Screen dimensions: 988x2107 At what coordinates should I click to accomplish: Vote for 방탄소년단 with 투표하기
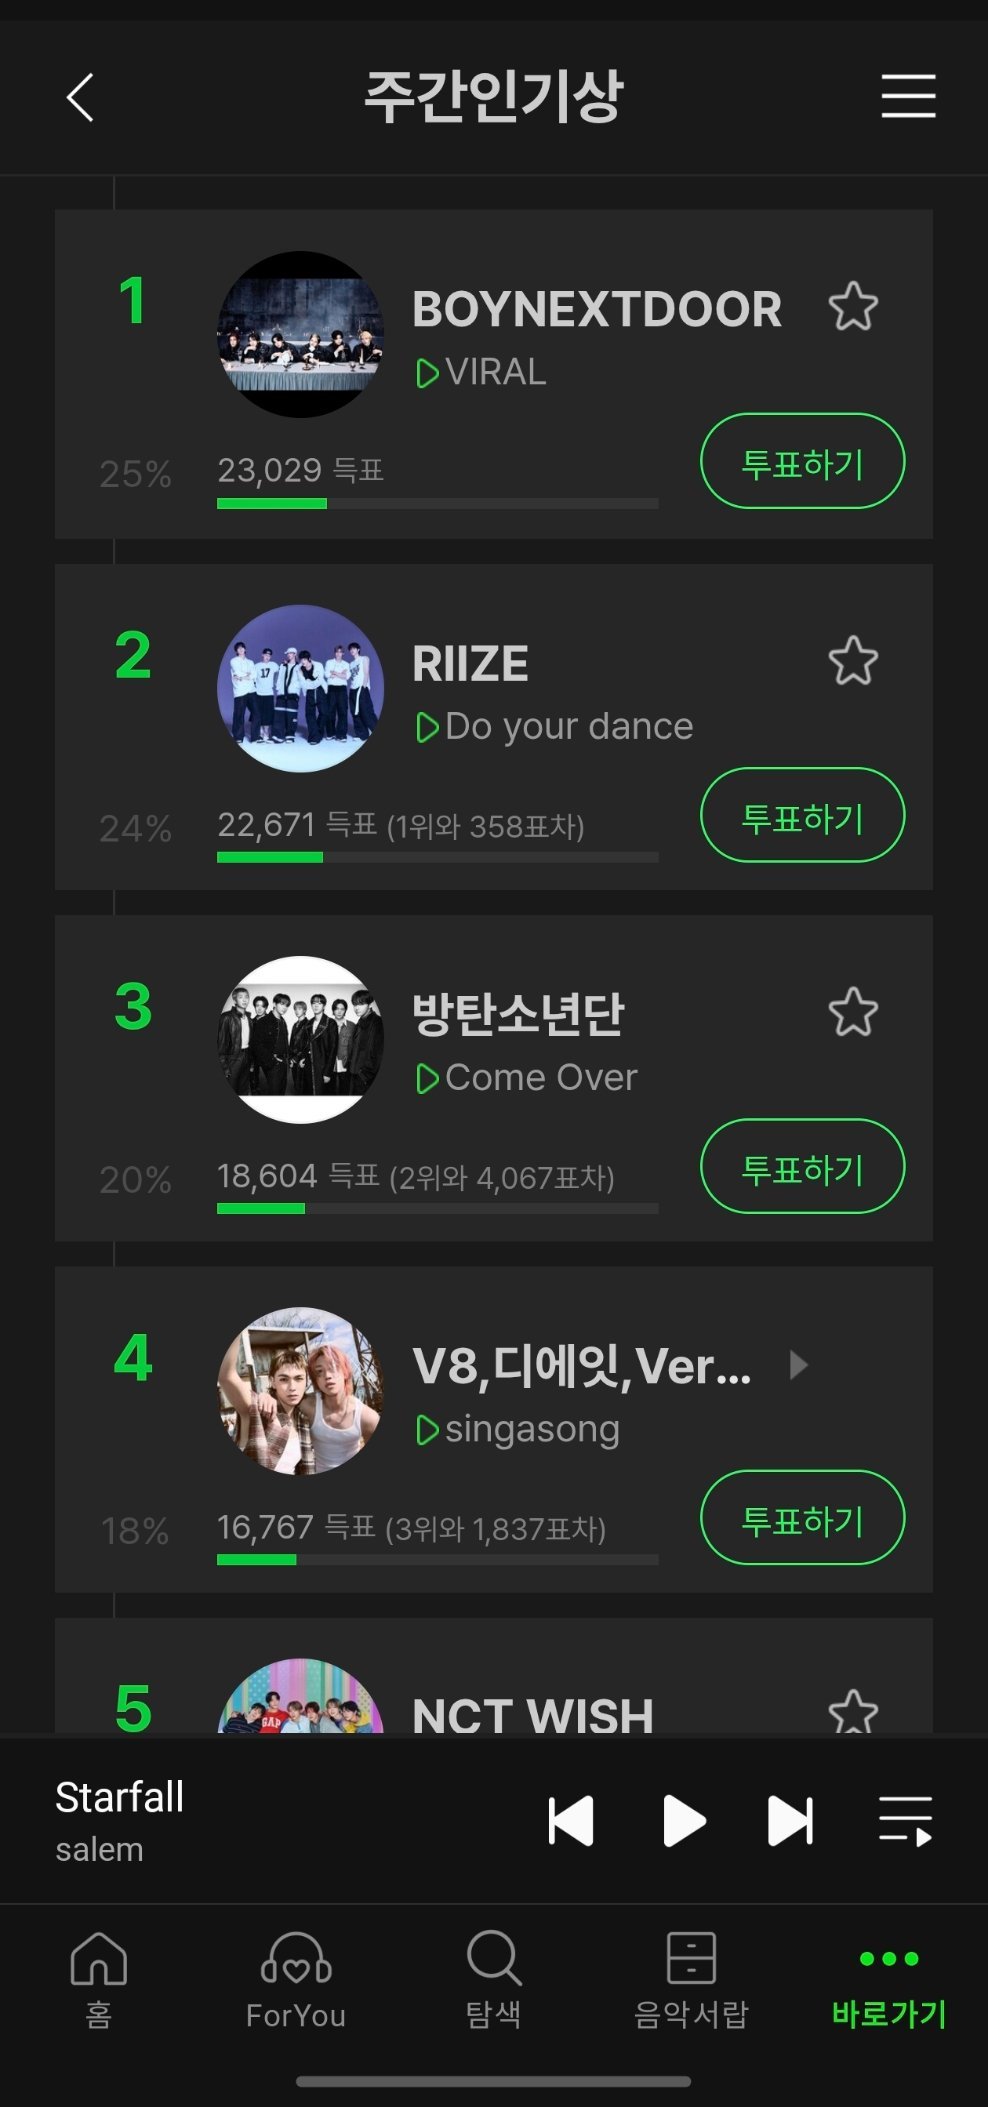pyautogui.click(x=803, y=1166)
